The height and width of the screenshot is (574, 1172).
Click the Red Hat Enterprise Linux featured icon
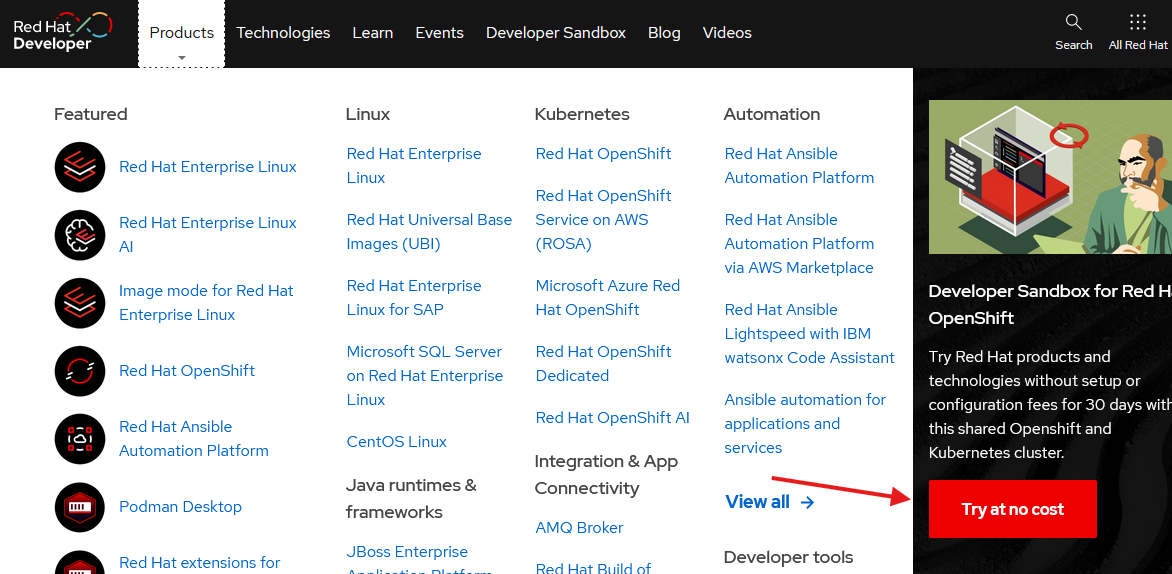80,167
